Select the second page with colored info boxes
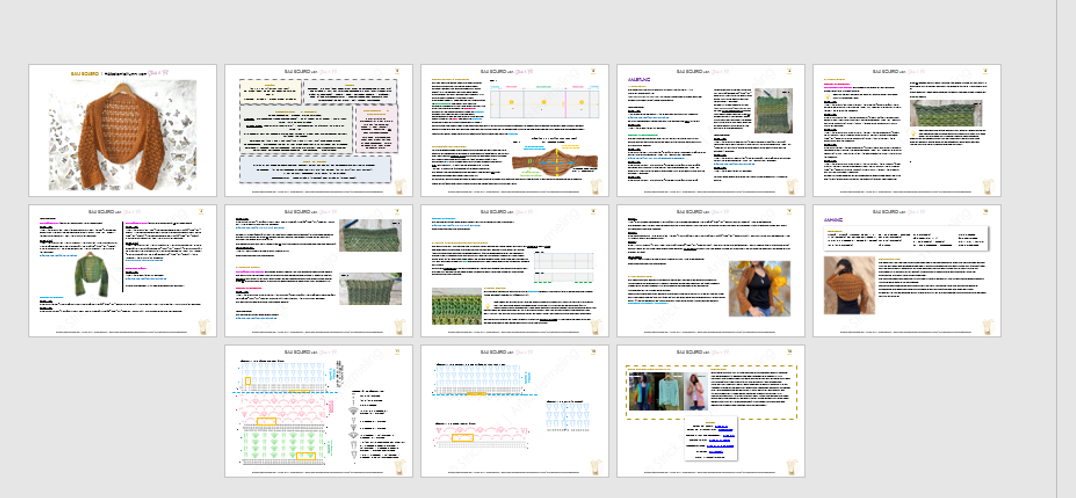Viewport: 1076px width, 498px height. (320, 130)
